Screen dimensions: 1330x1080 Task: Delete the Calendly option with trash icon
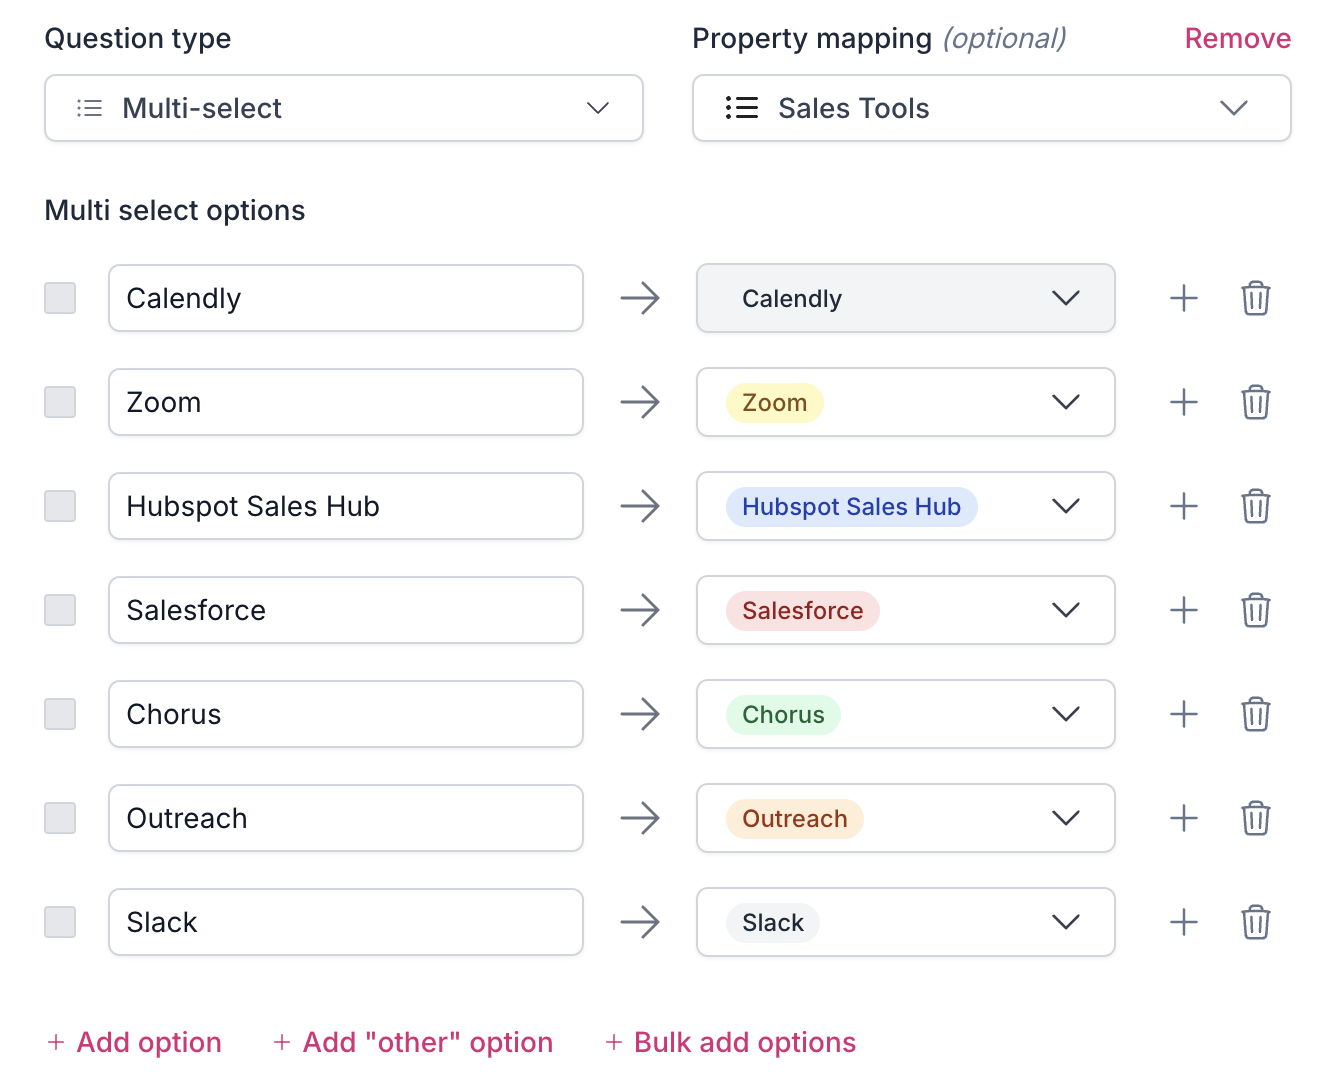(1255, 298)
